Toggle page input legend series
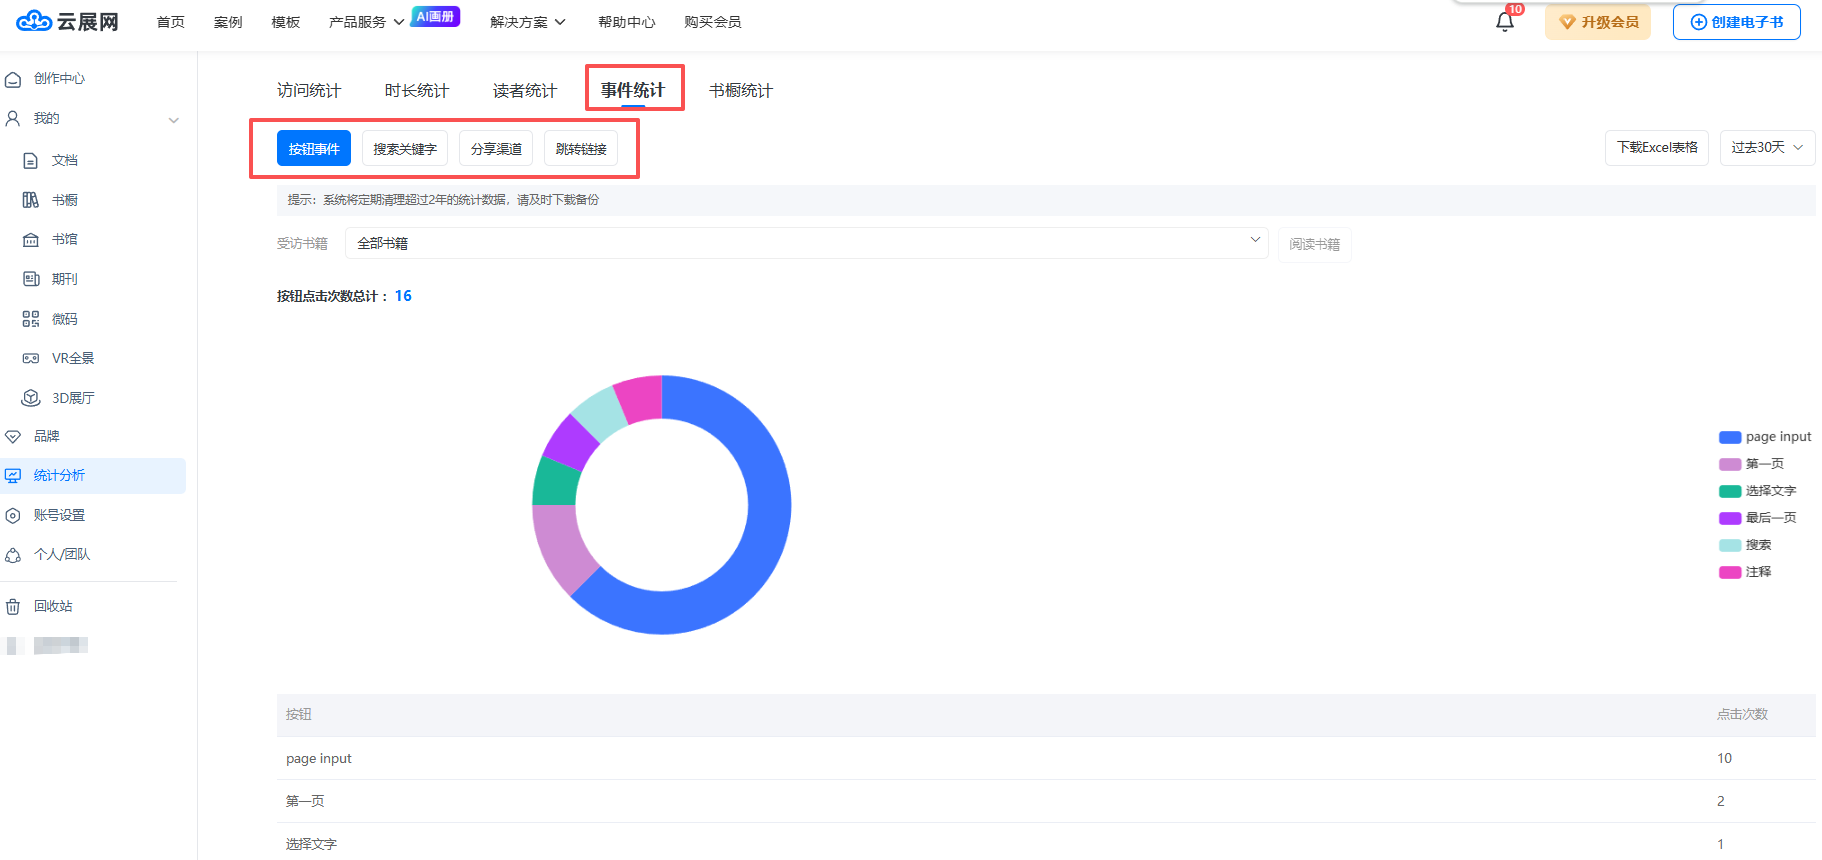Image resolution: width=1822 pixels, height=860 pixels. coord(1764,437)
